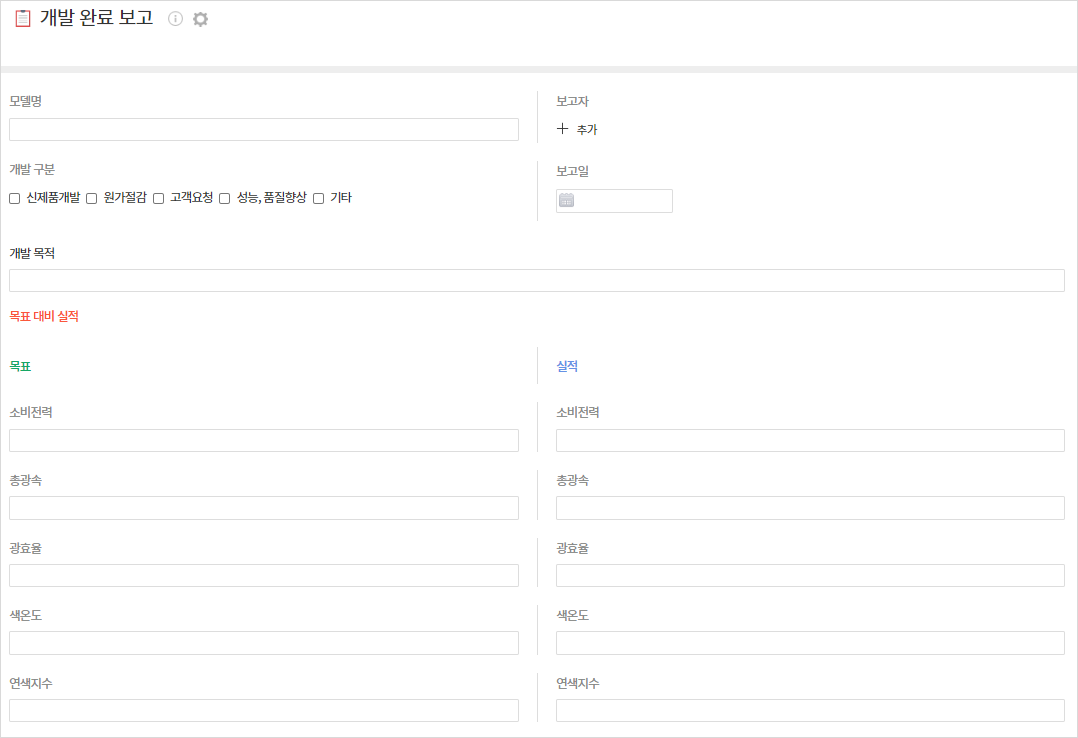Click the 총광속 input under 목표
Screen dimensions: 1078x738
[x=264, y=508]
